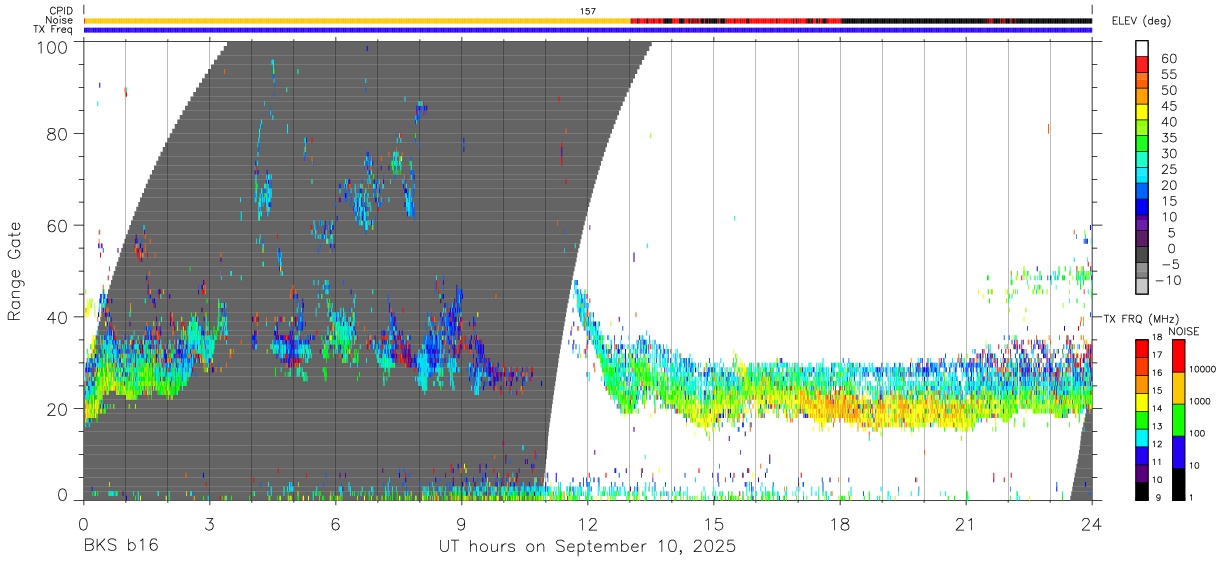Pick the lightest gray bottom ELEV swatch

[1143, 288]
